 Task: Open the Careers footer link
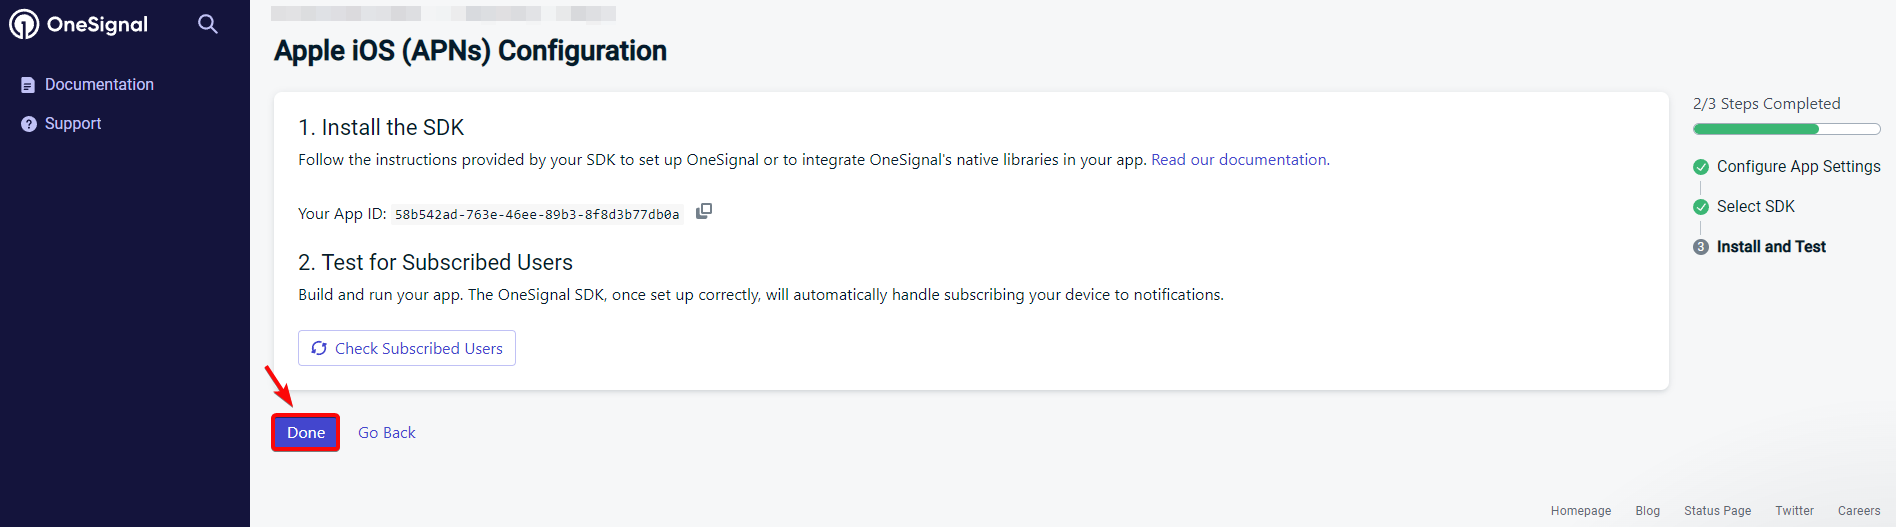tap(1859, 511)
